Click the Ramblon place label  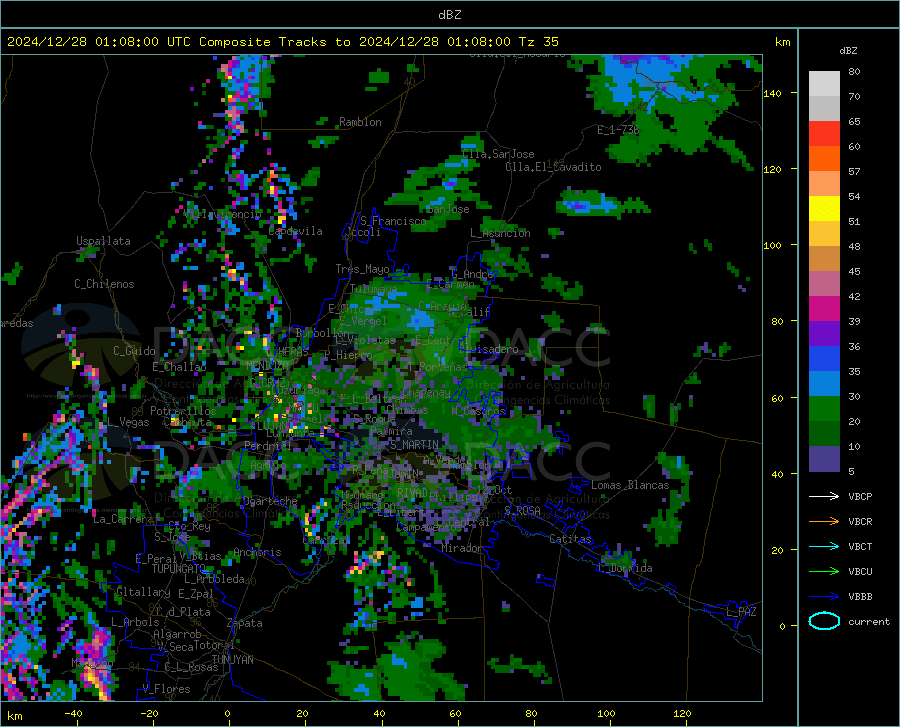[360, 122]
